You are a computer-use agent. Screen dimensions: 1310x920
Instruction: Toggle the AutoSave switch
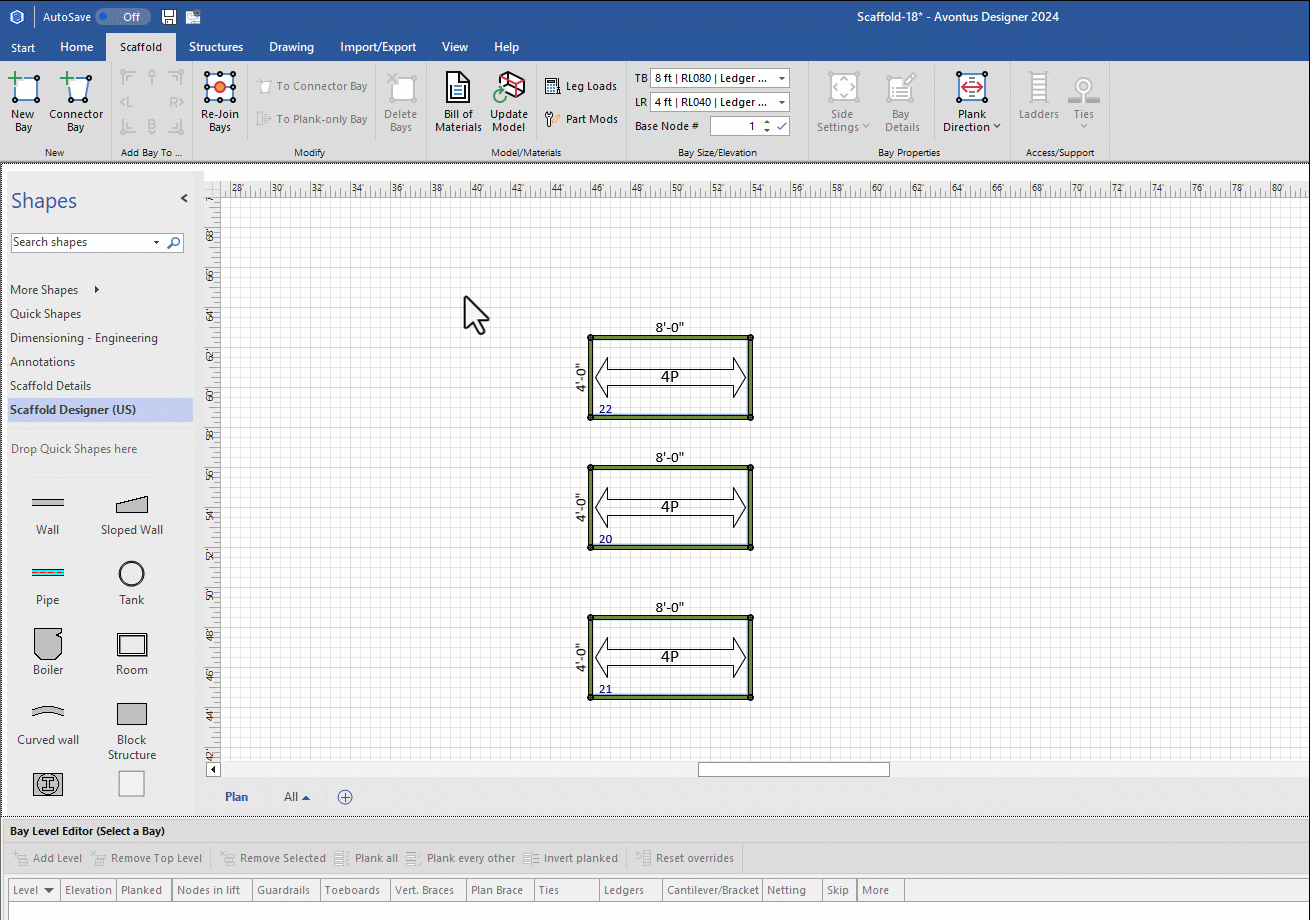pyautogui.click(x=122, y=17)
